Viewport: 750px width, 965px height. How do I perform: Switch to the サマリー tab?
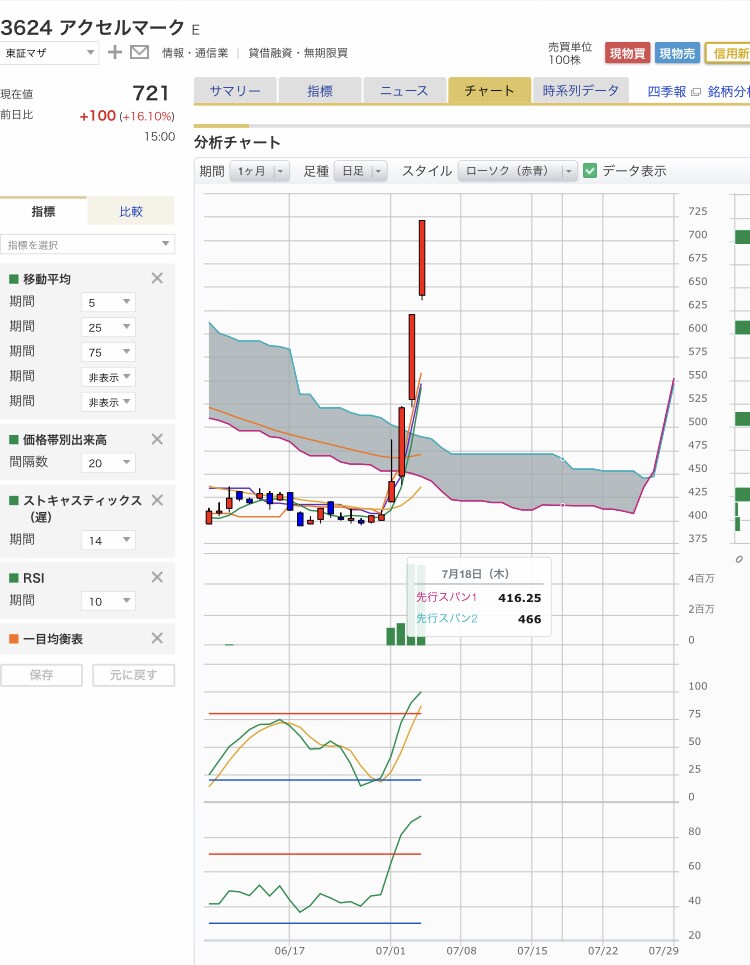tap(235, 90)
